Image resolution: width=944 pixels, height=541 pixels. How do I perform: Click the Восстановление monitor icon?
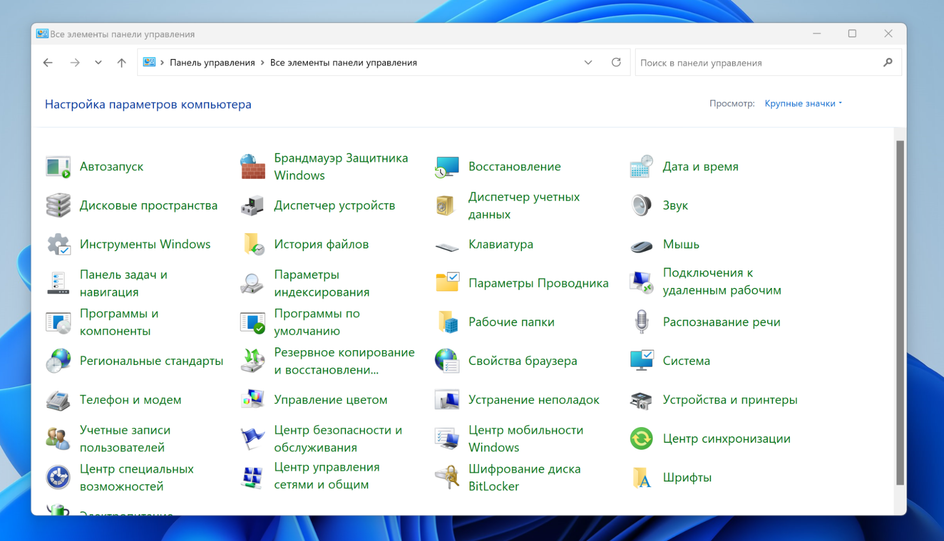point(447,167)
